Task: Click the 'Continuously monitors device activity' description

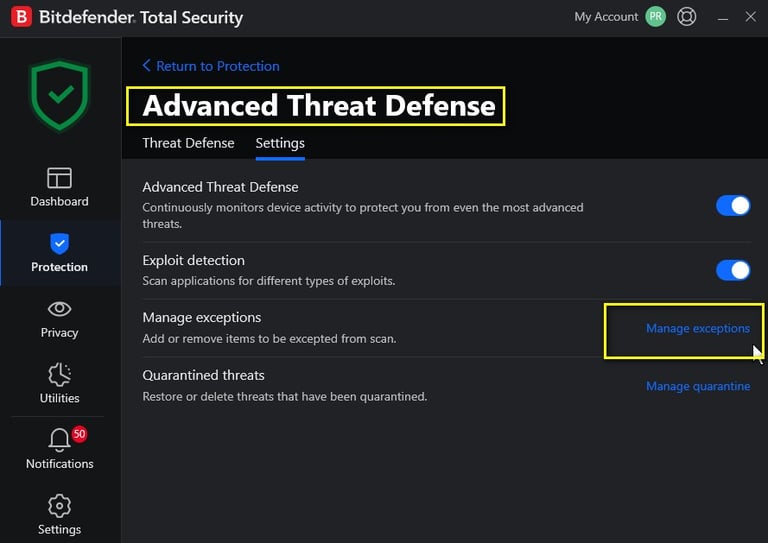Action: tap(362, 215)
